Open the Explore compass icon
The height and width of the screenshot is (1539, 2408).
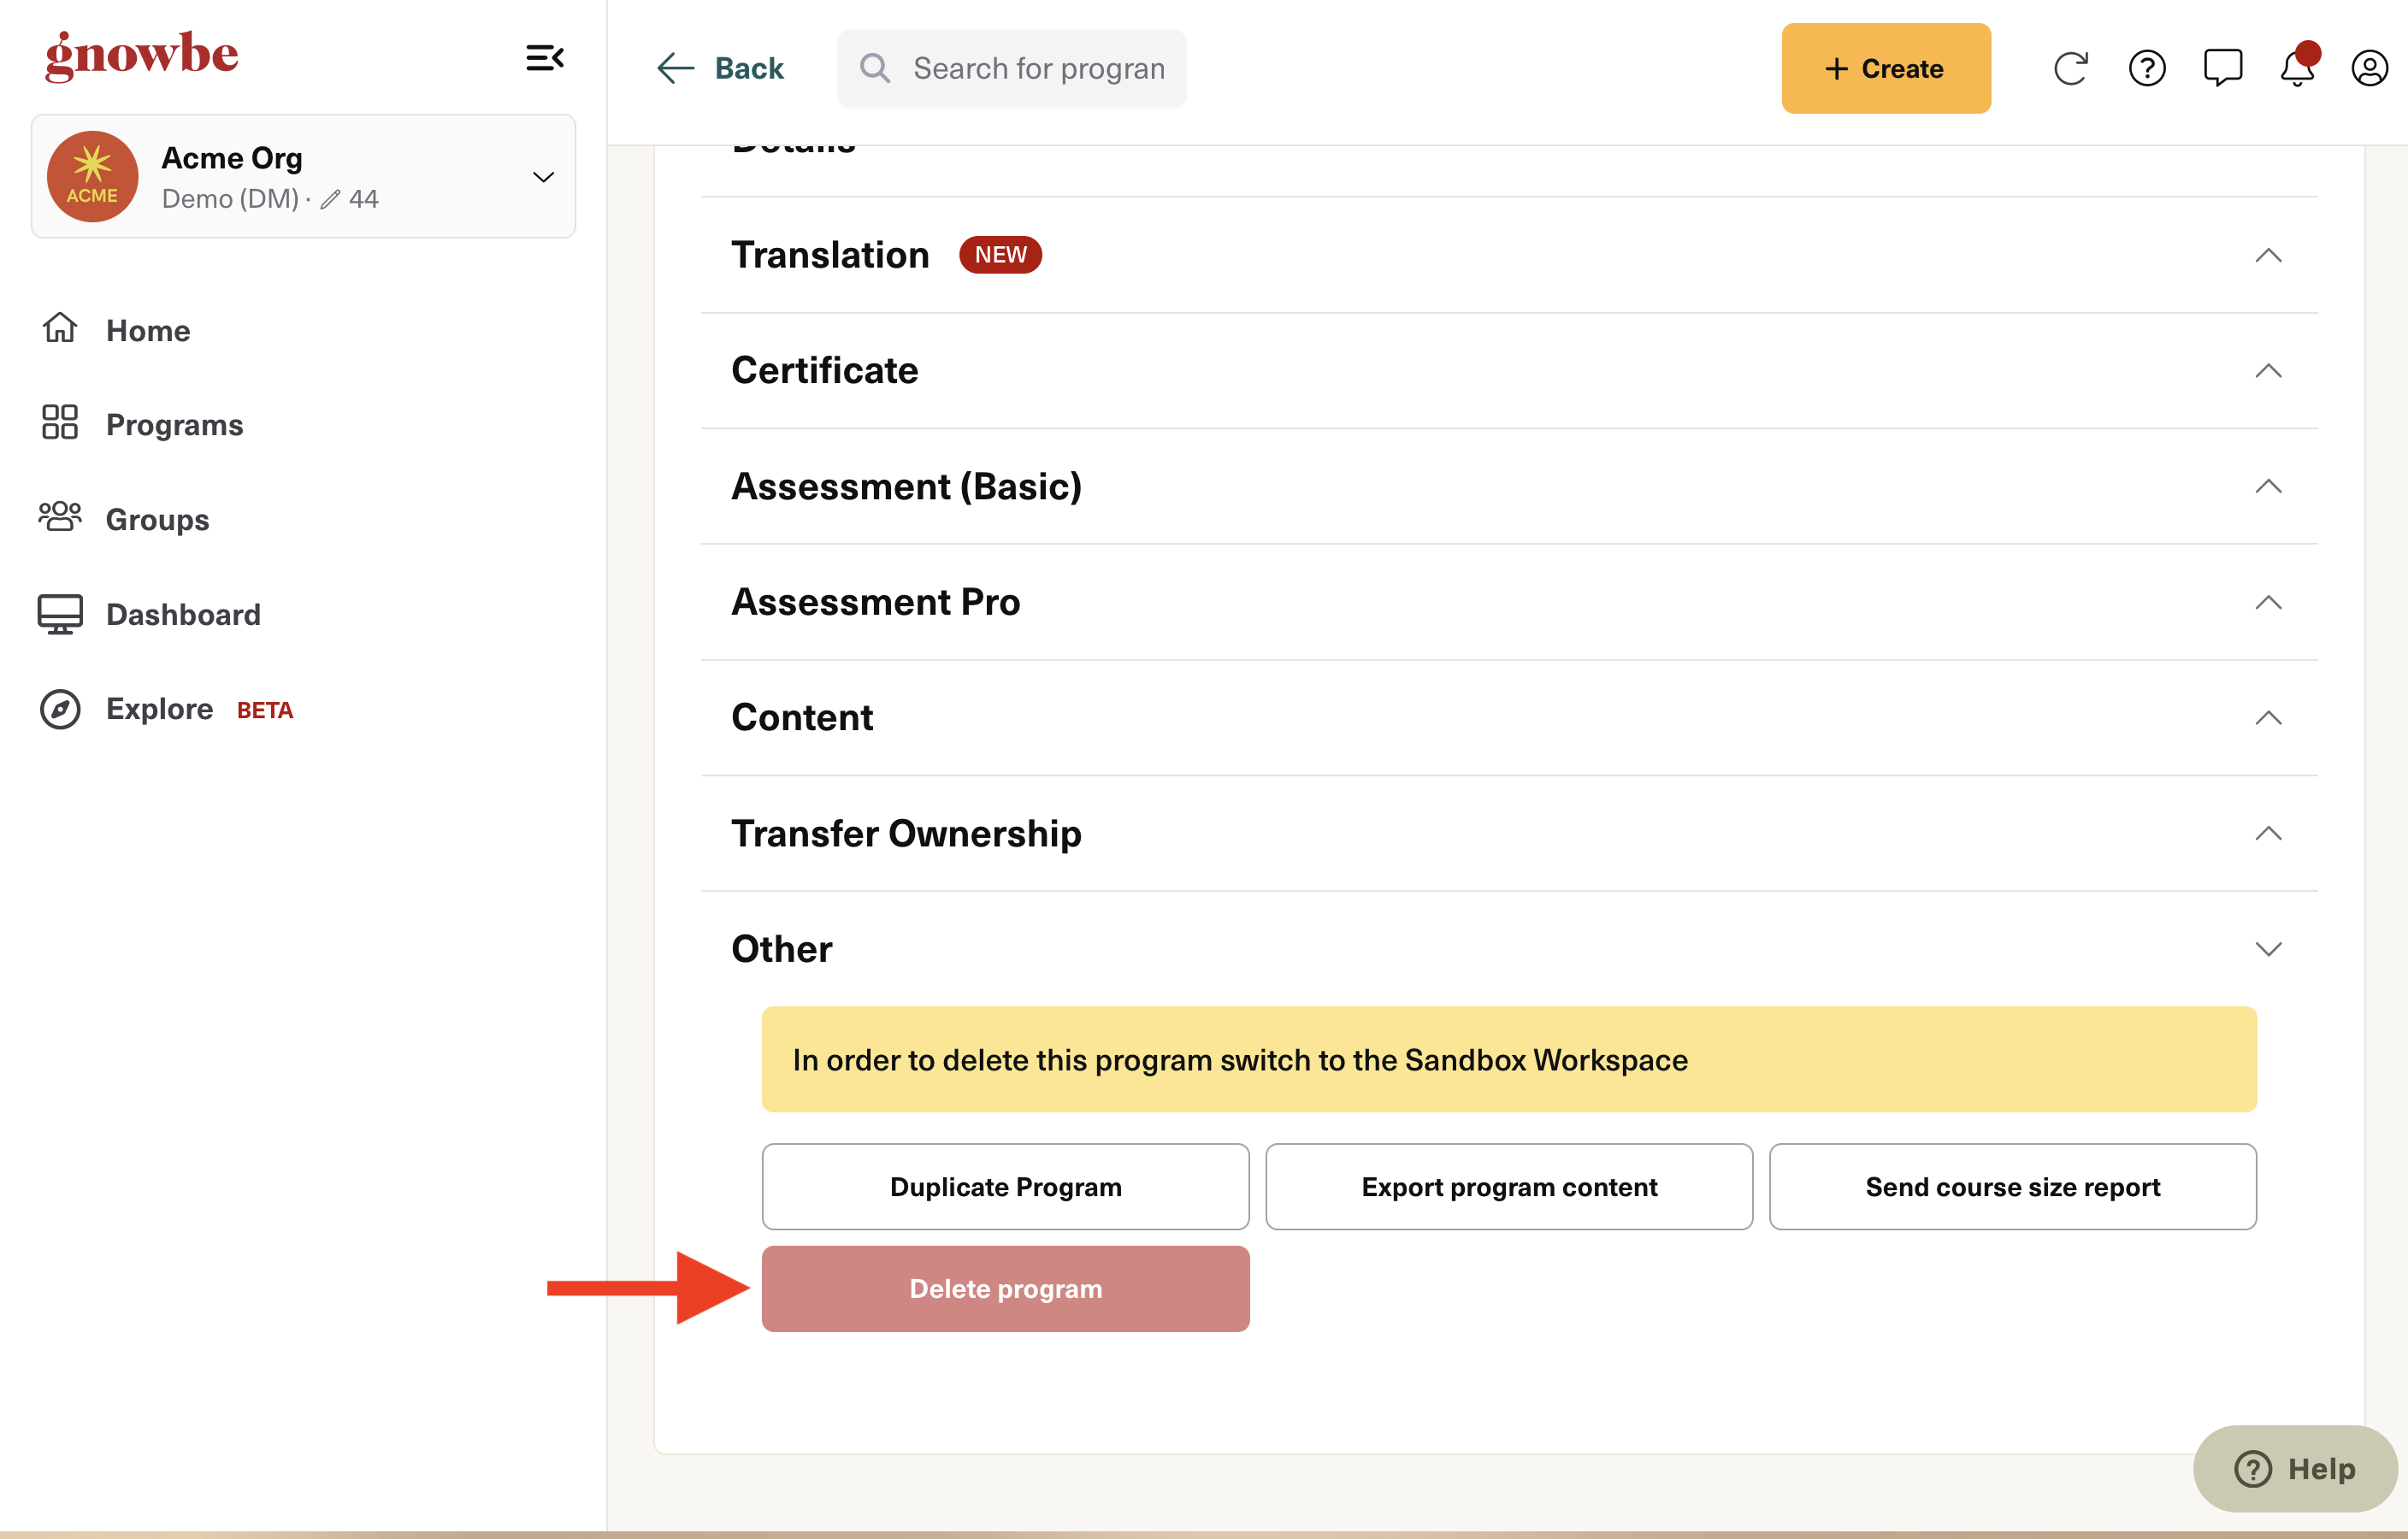click(x=60, y=708)
